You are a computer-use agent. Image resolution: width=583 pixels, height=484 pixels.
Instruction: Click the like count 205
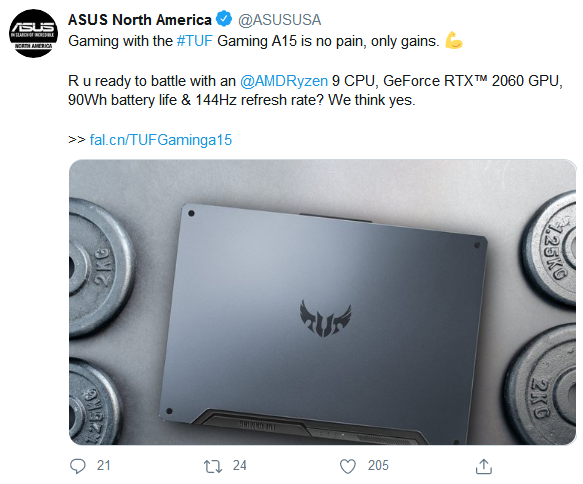(x=378, y=465)
